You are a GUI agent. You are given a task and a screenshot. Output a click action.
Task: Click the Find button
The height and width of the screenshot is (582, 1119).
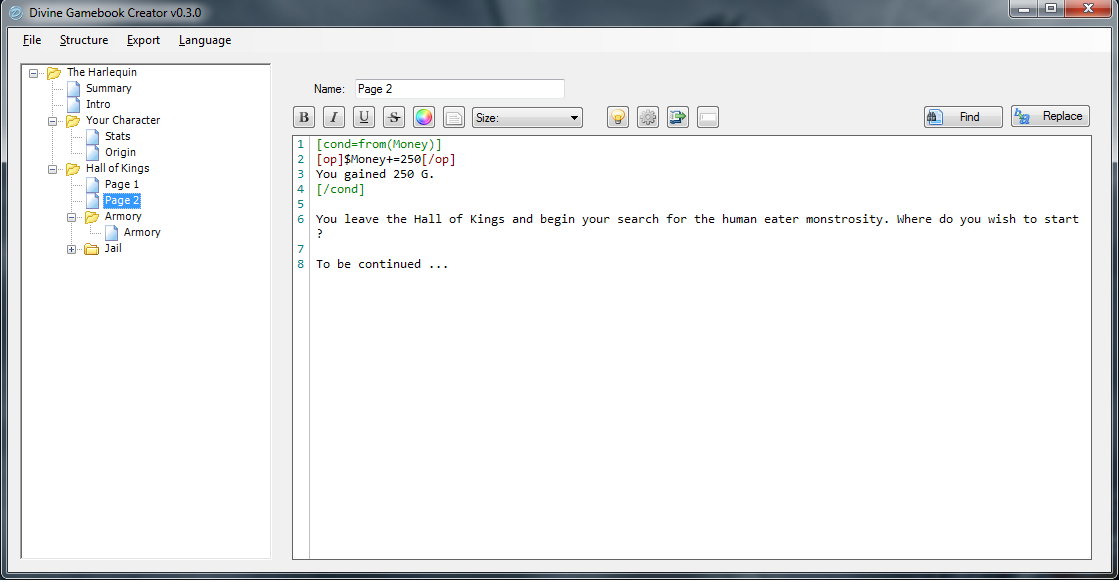963,117
